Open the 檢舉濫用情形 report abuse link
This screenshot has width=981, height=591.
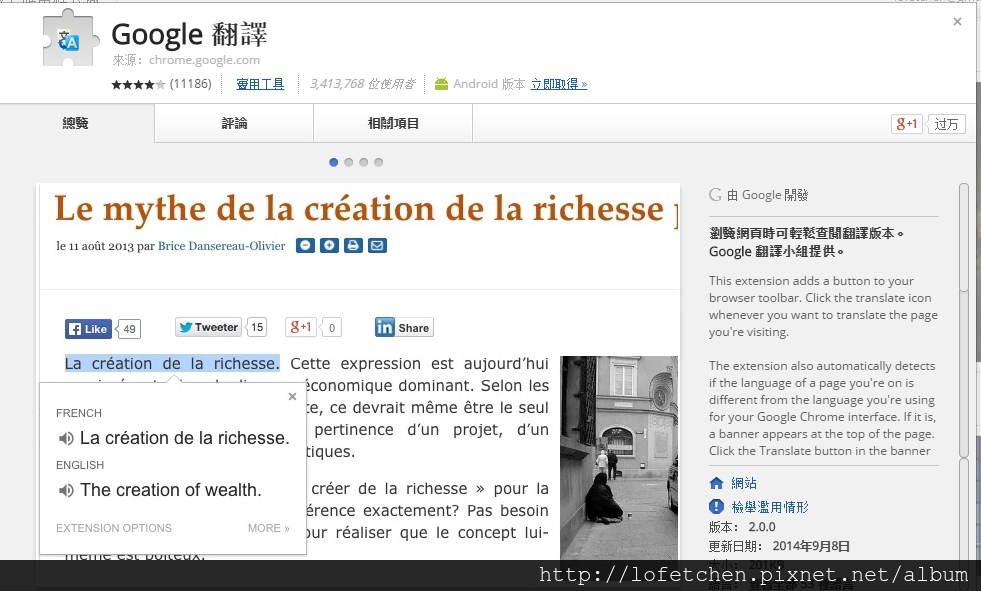tap(770, 507)
